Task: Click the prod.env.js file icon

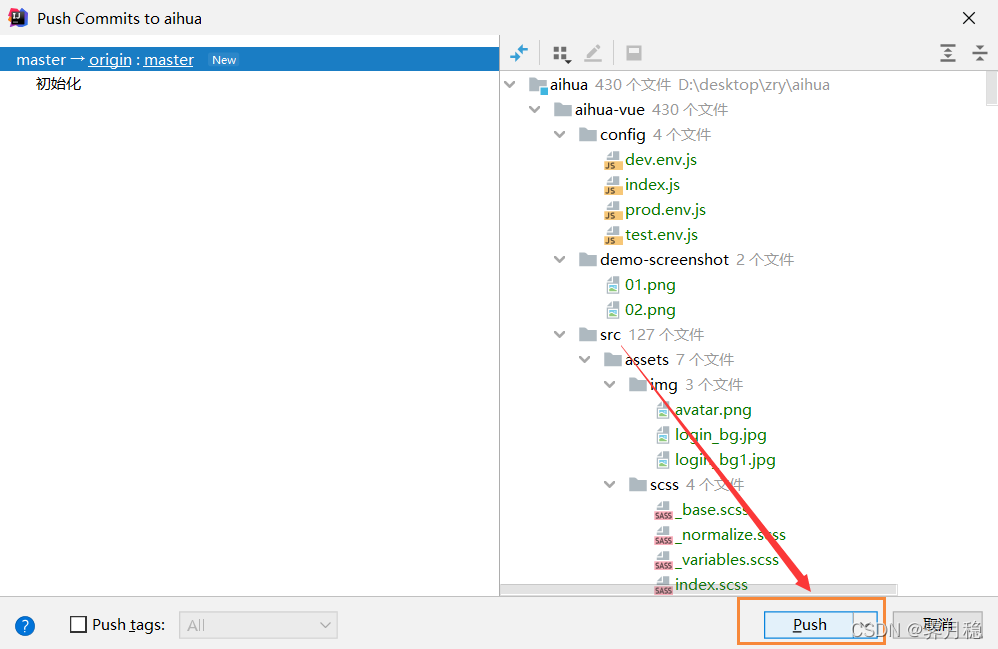Action: pos(612,210)
